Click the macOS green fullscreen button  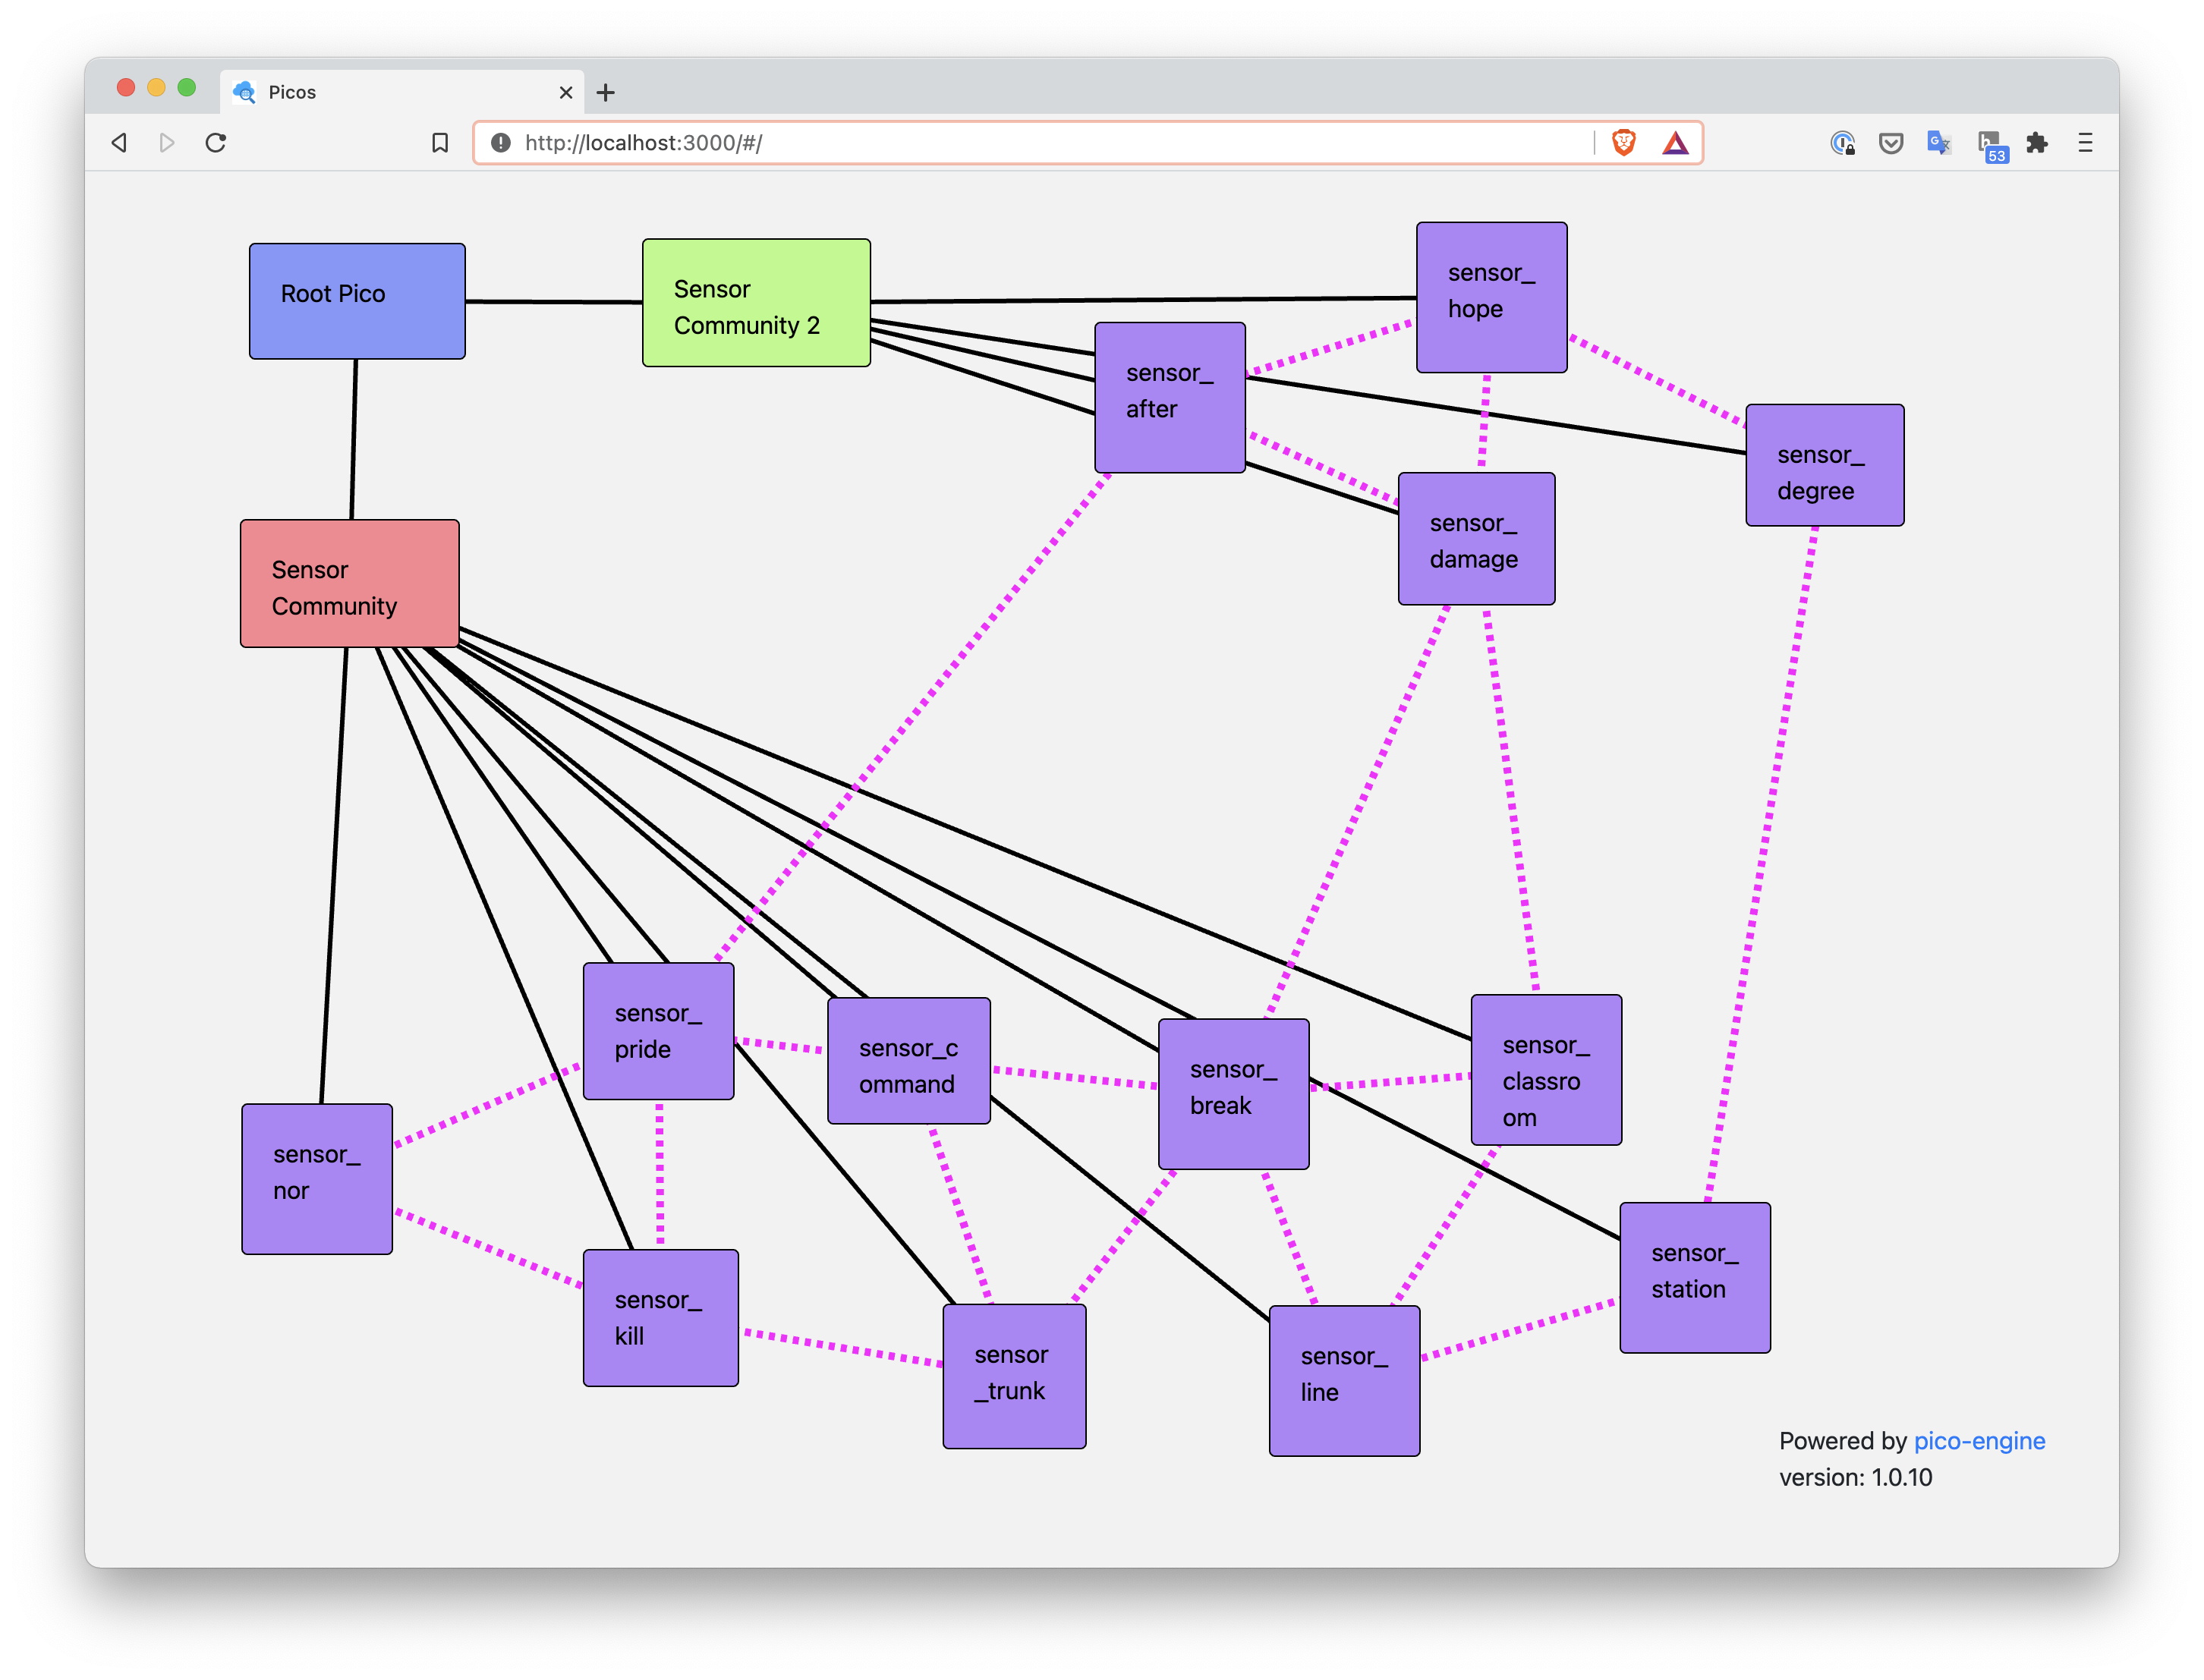click(x=186, y=87)
